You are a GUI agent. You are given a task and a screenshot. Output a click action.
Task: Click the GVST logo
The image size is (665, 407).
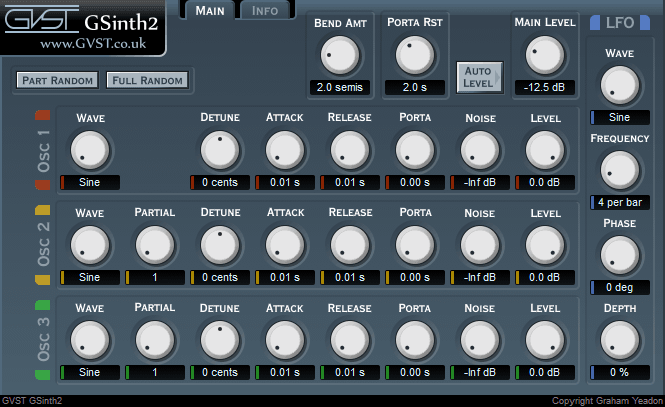coord(42,19)
